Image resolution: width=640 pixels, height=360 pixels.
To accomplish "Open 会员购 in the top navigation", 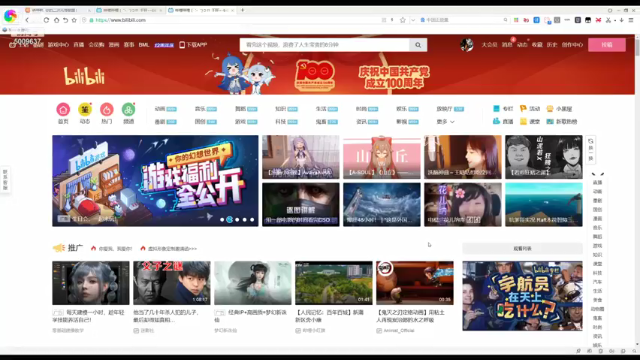I will pos(96,45).
